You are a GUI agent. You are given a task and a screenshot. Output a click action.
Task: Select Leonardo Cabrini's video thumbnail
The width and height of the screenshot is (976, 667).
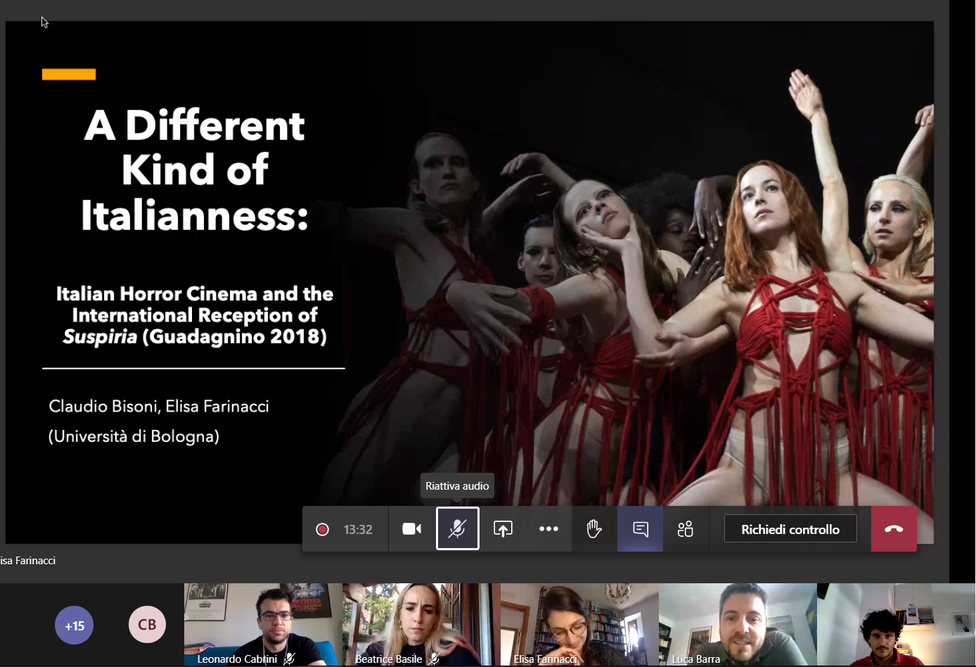tap(262, 624)
